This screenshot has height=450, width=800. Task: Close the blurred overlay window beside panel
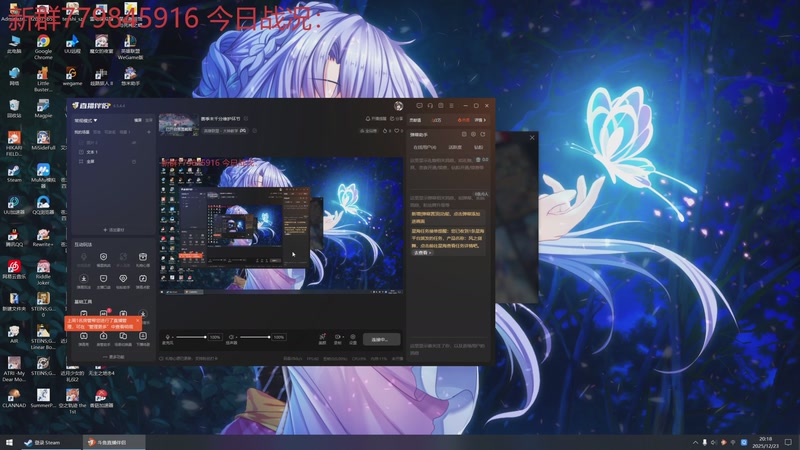pos(532,138)
